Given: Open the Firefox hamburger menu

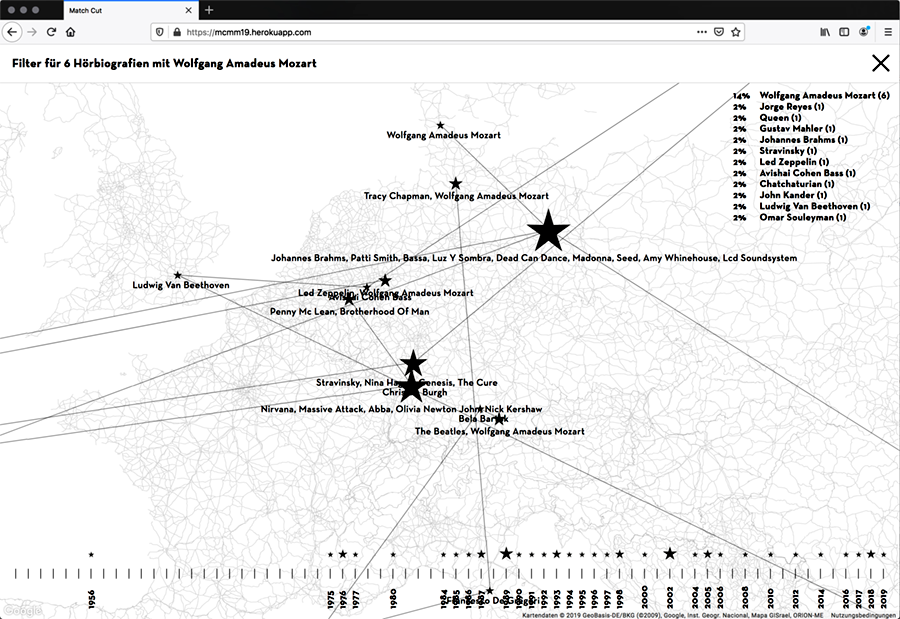Looking at the screenshot, I should pyautogui.click(x=887, y=32).
